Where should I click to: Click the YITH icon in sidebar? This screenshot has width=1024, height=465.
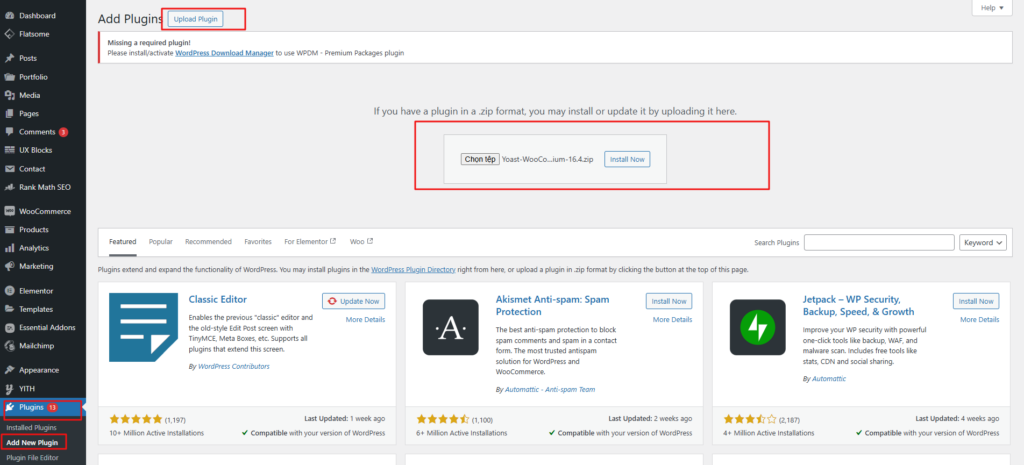coord(9,389)
